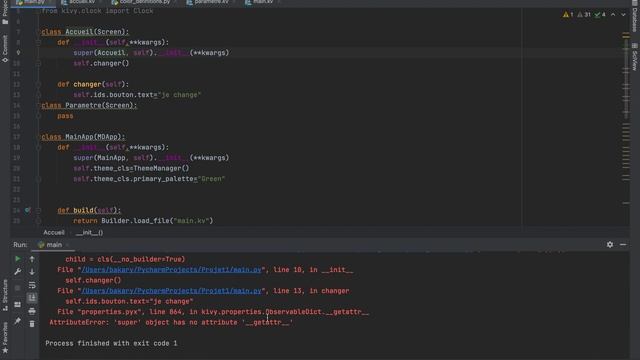Open the Favorites tool window
Screen dimensions: 640x360
5,338
